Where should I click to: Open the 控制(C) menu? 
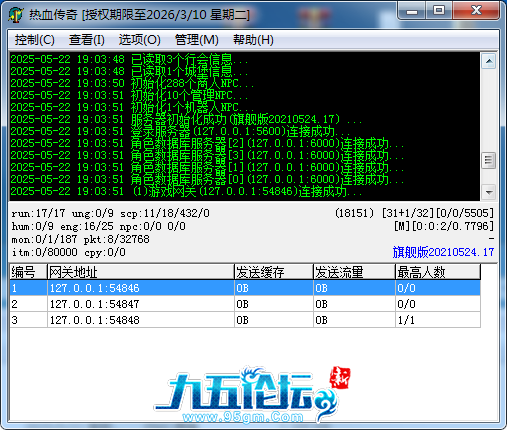tap(34, 40)
